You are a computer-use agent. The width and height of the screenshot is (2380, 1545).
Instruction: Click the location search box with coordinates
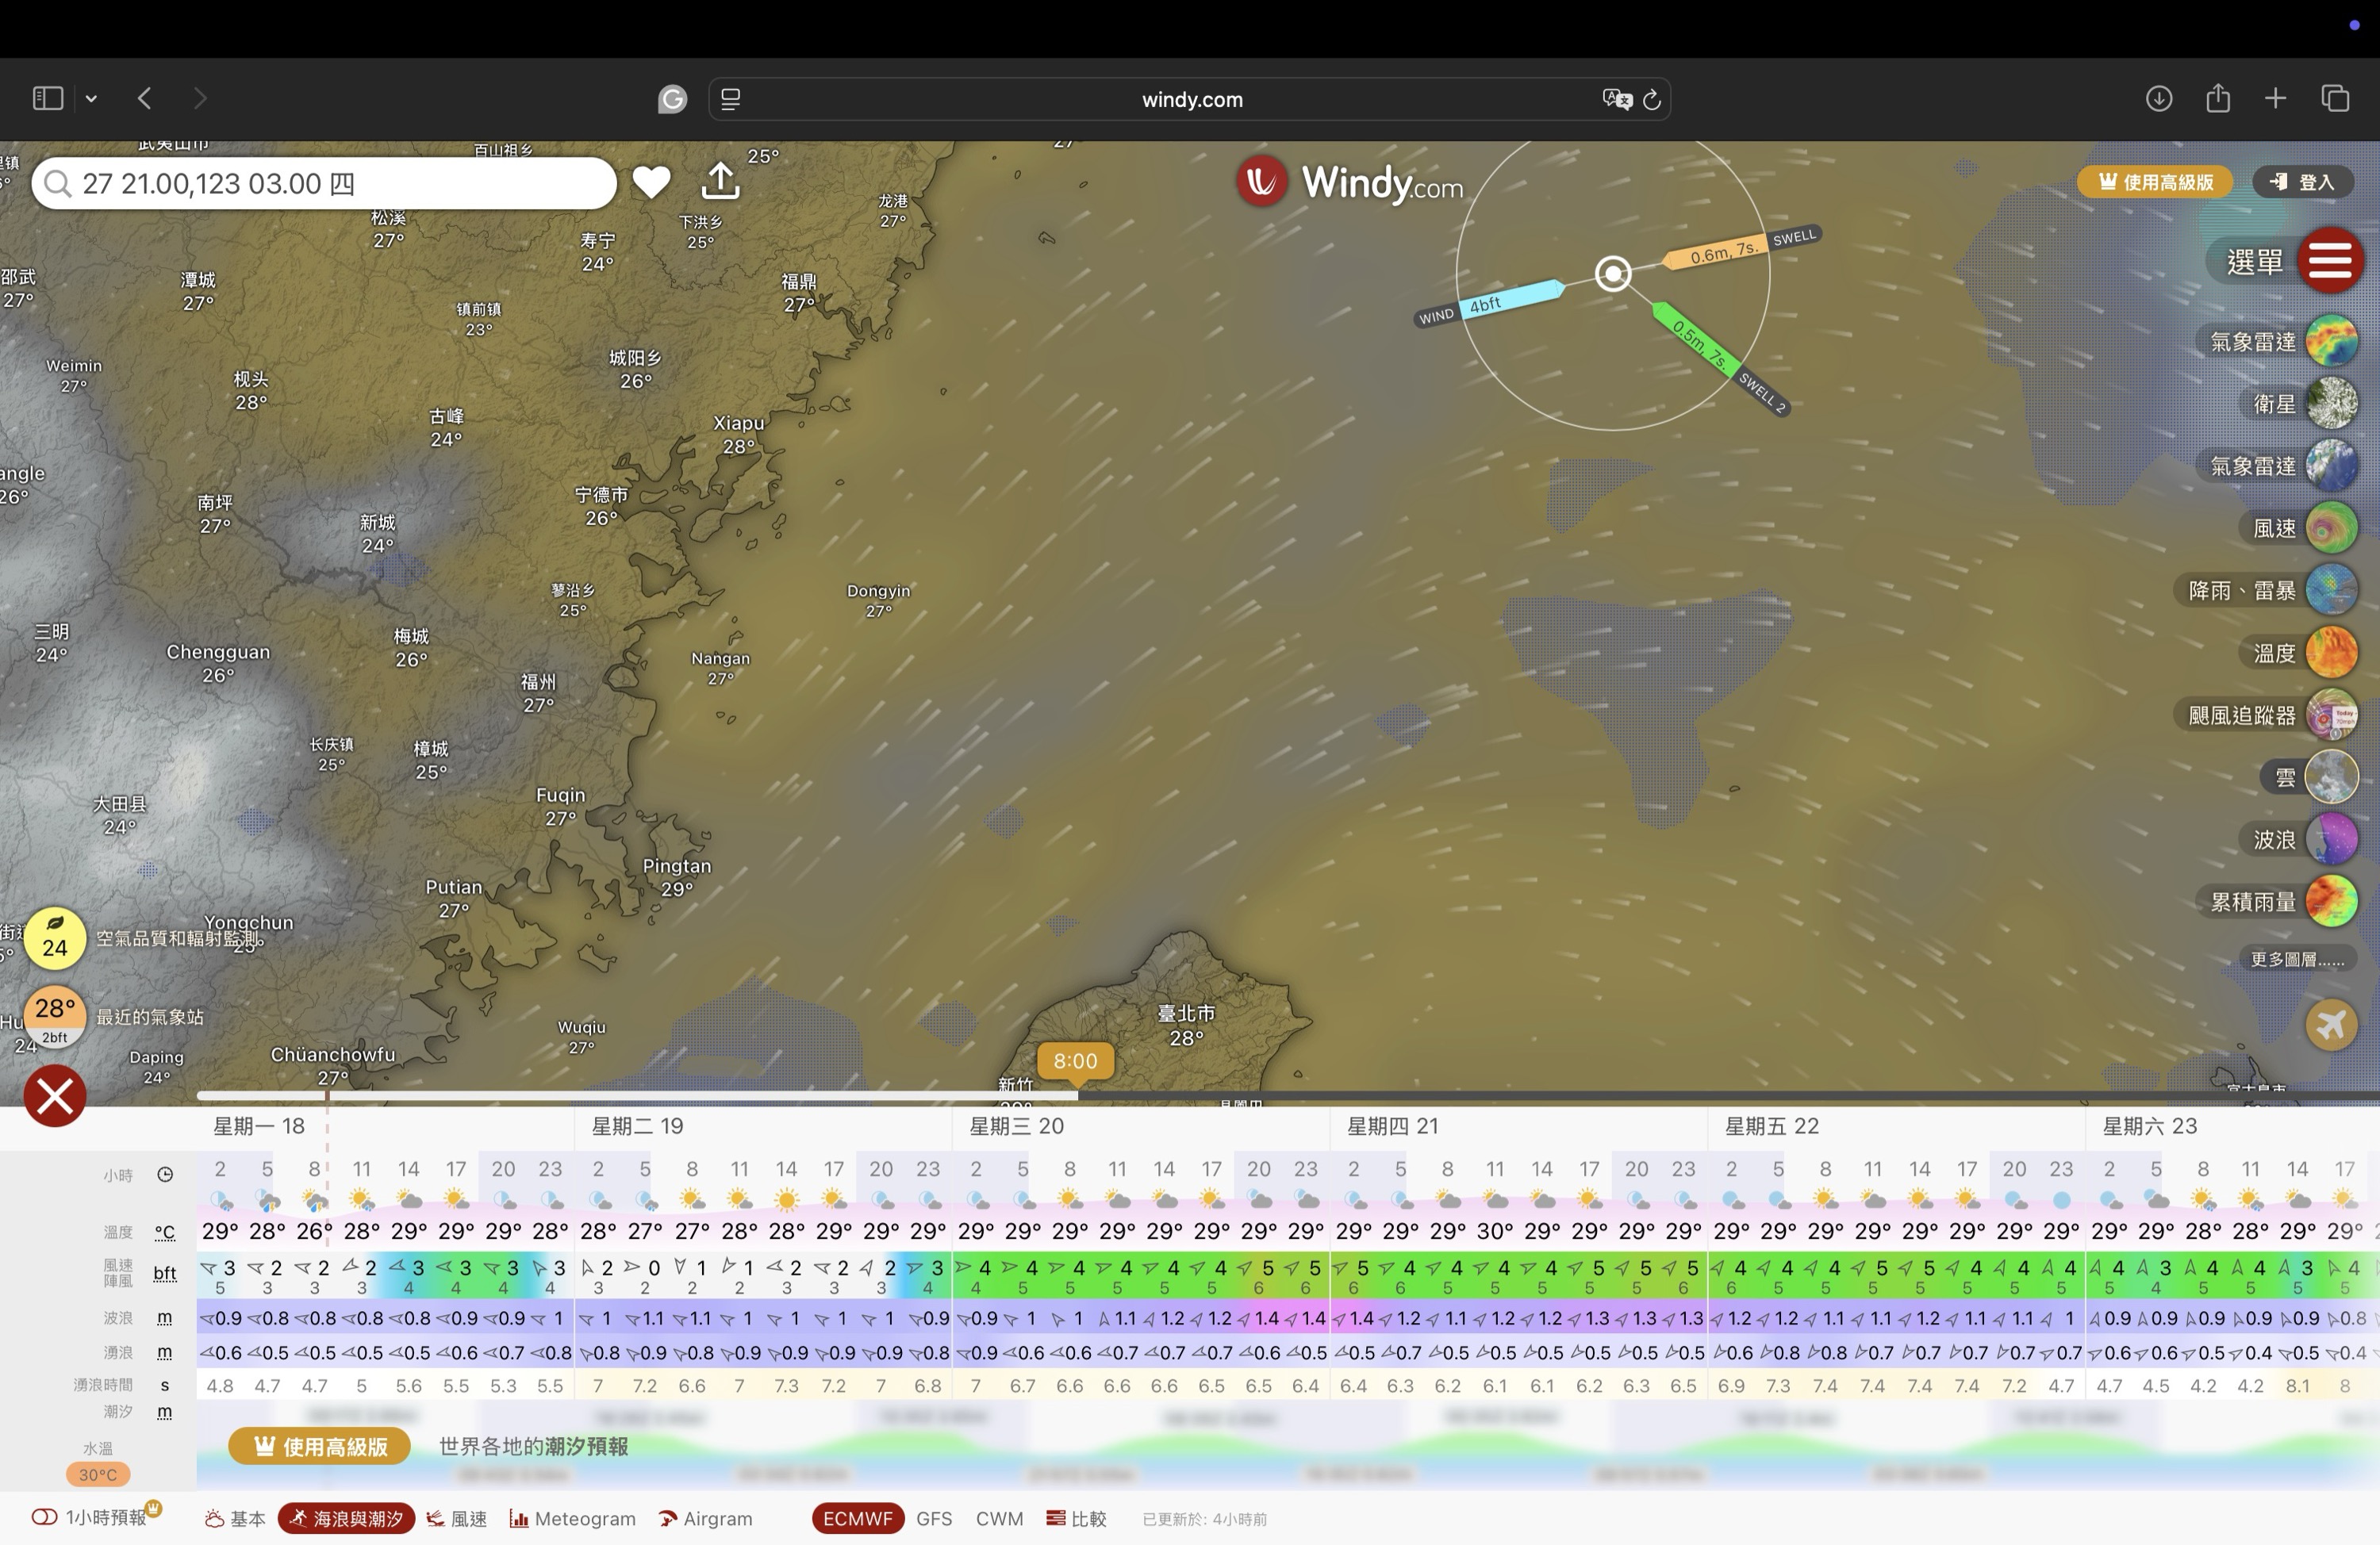[x=323, y=183]
